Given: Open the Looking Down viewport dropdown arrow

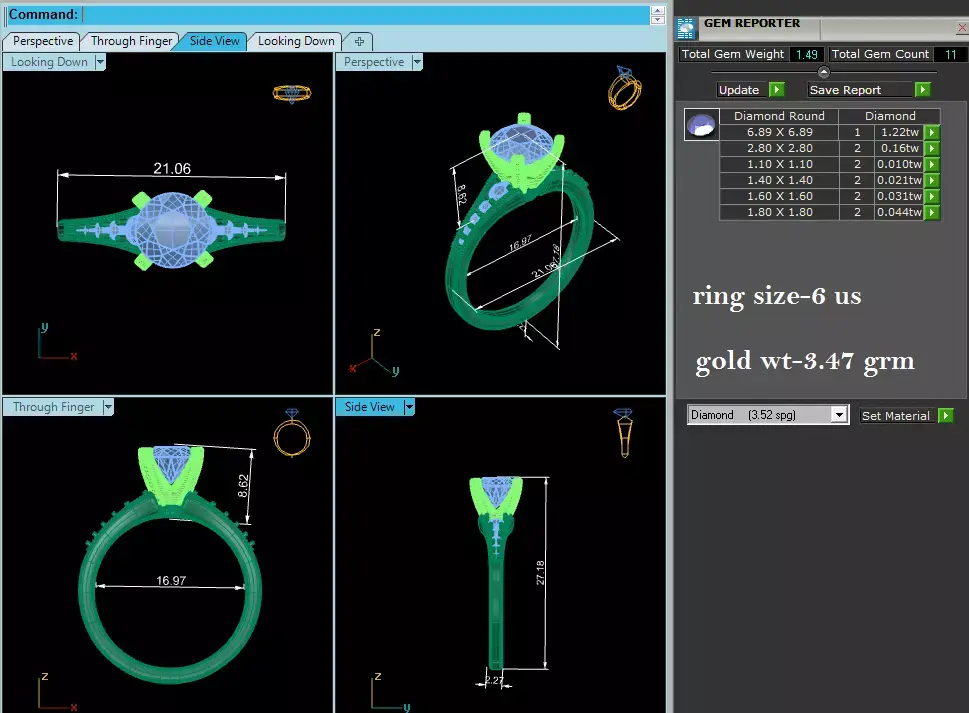Looking at the screenshot, I should click(100, 62).
